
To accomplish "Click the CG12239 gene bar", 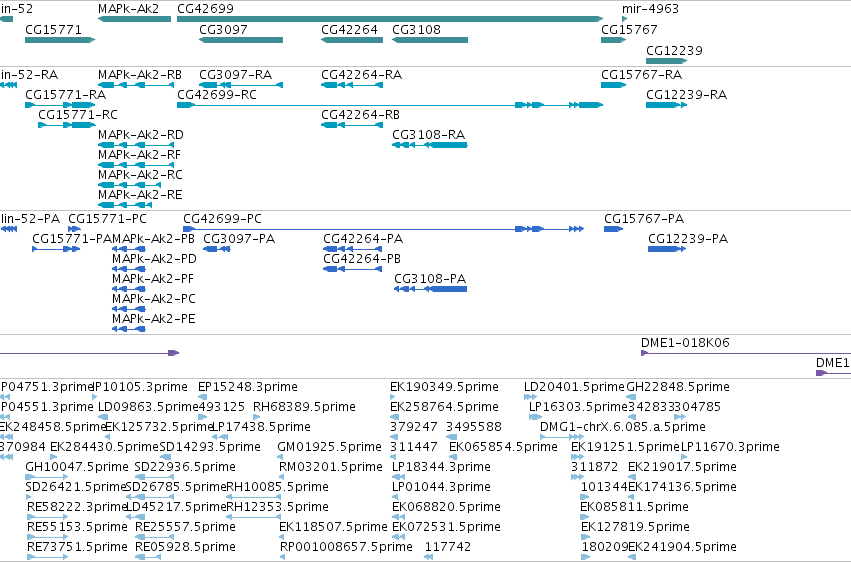I will coord(666,61).
